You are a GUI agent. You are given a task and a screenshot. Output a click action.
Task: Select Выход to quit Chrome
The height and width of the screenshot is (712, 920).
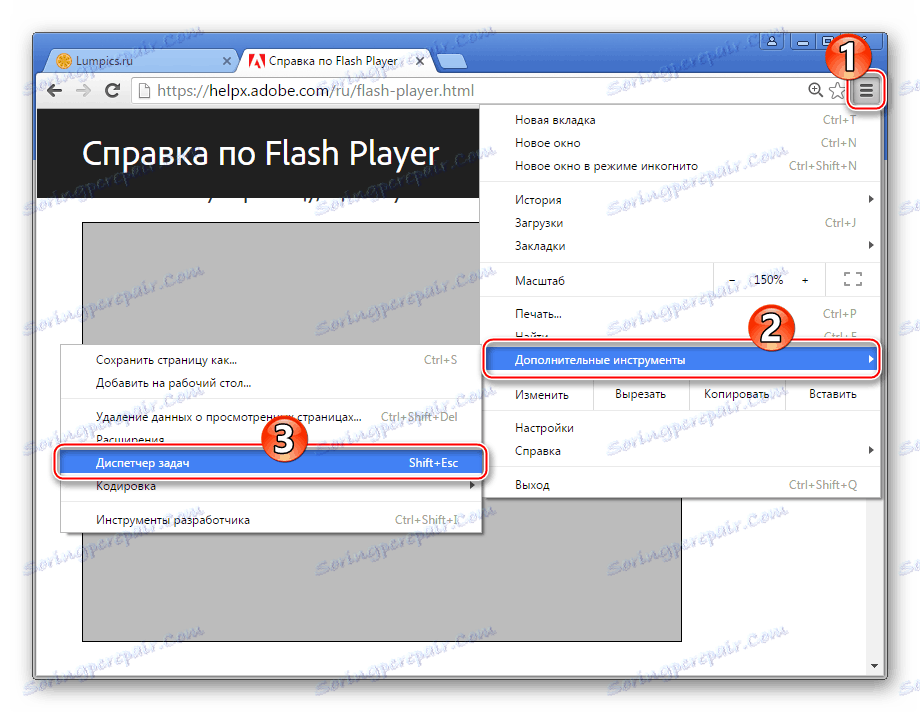click(x=681, y=485)
